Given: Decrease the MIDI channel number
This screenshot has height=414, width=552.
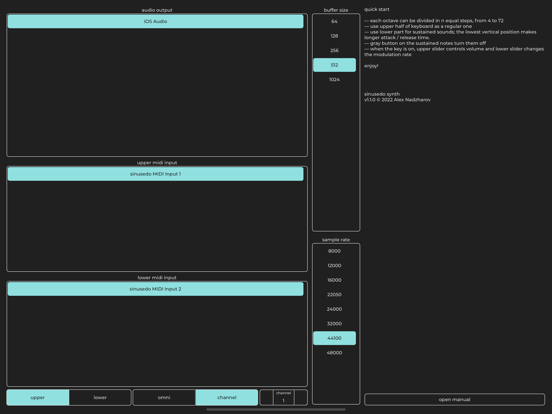Looking at the screenshot, I should tap(266, 397).
